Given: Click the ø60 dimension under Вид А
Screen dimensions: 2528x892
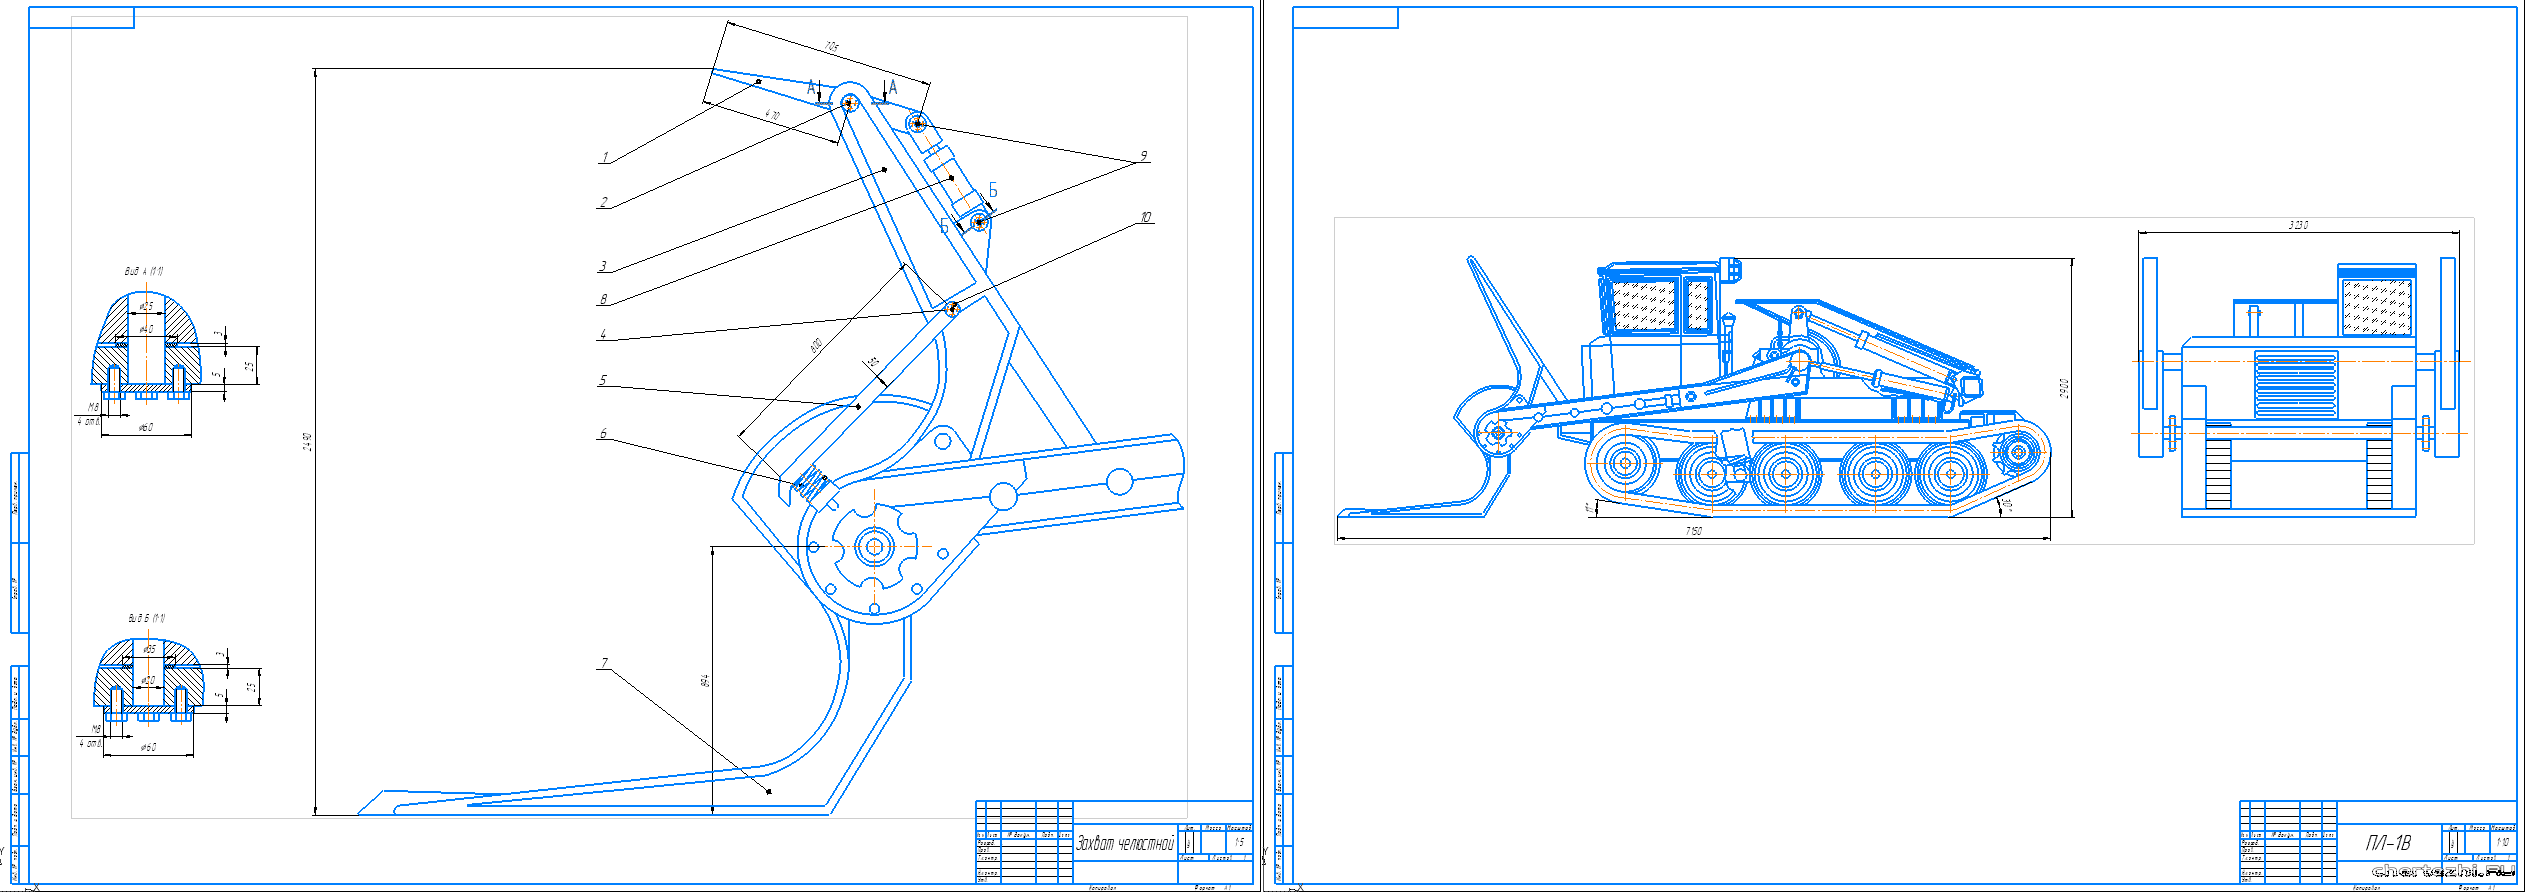Looking at the screenshot, I should (146, 427).
